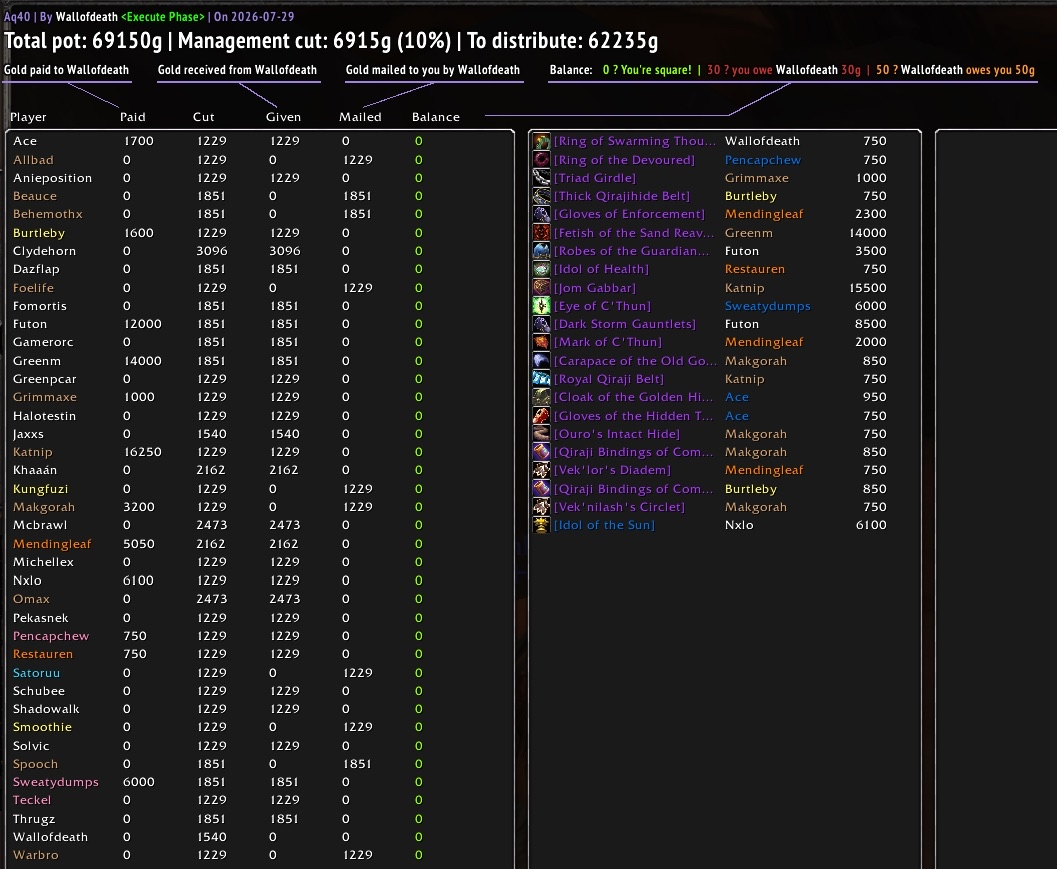Click the Satoruu player row
This screenshot has width=1057, height=869.
pos(260,673)
